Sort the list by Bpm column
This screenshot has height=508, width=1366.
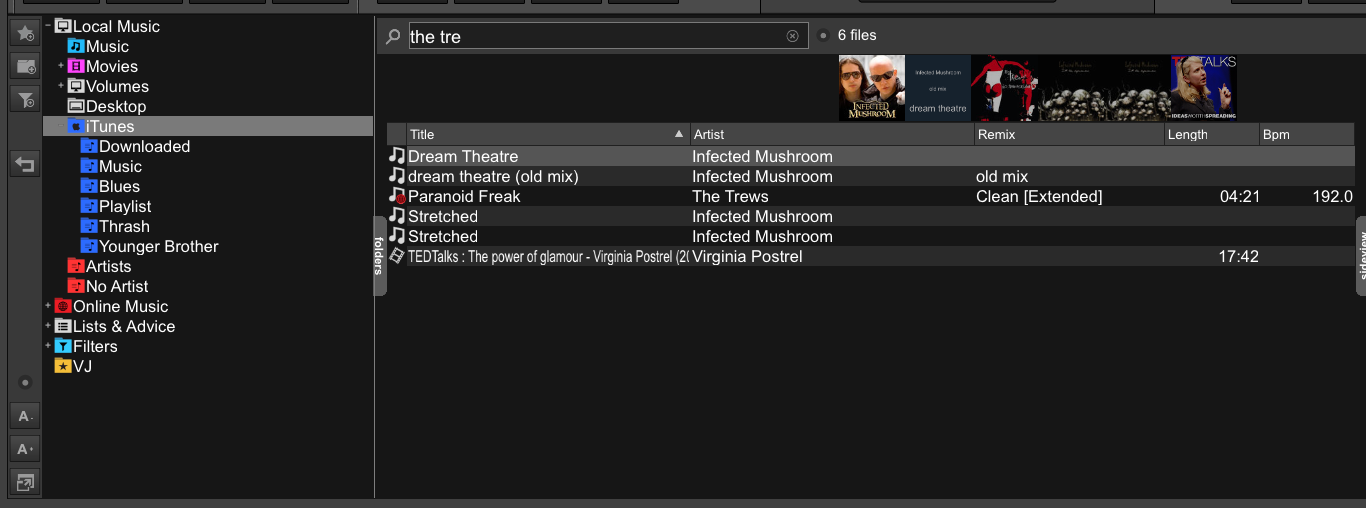tap(1306, 134)
